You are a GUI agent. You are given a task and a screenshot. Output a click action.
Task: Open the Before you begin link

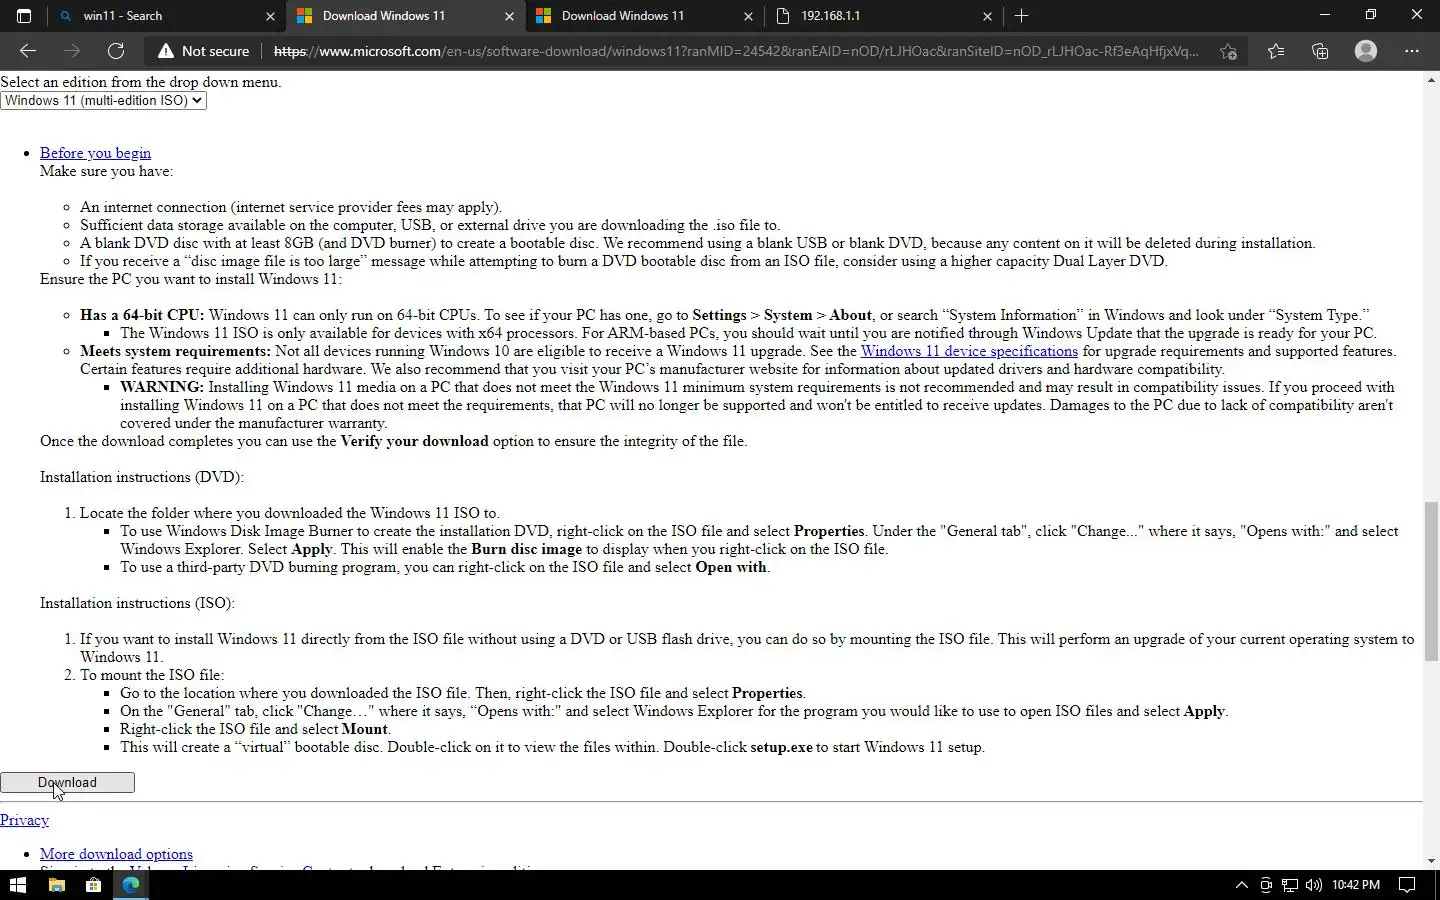[95, 153]
